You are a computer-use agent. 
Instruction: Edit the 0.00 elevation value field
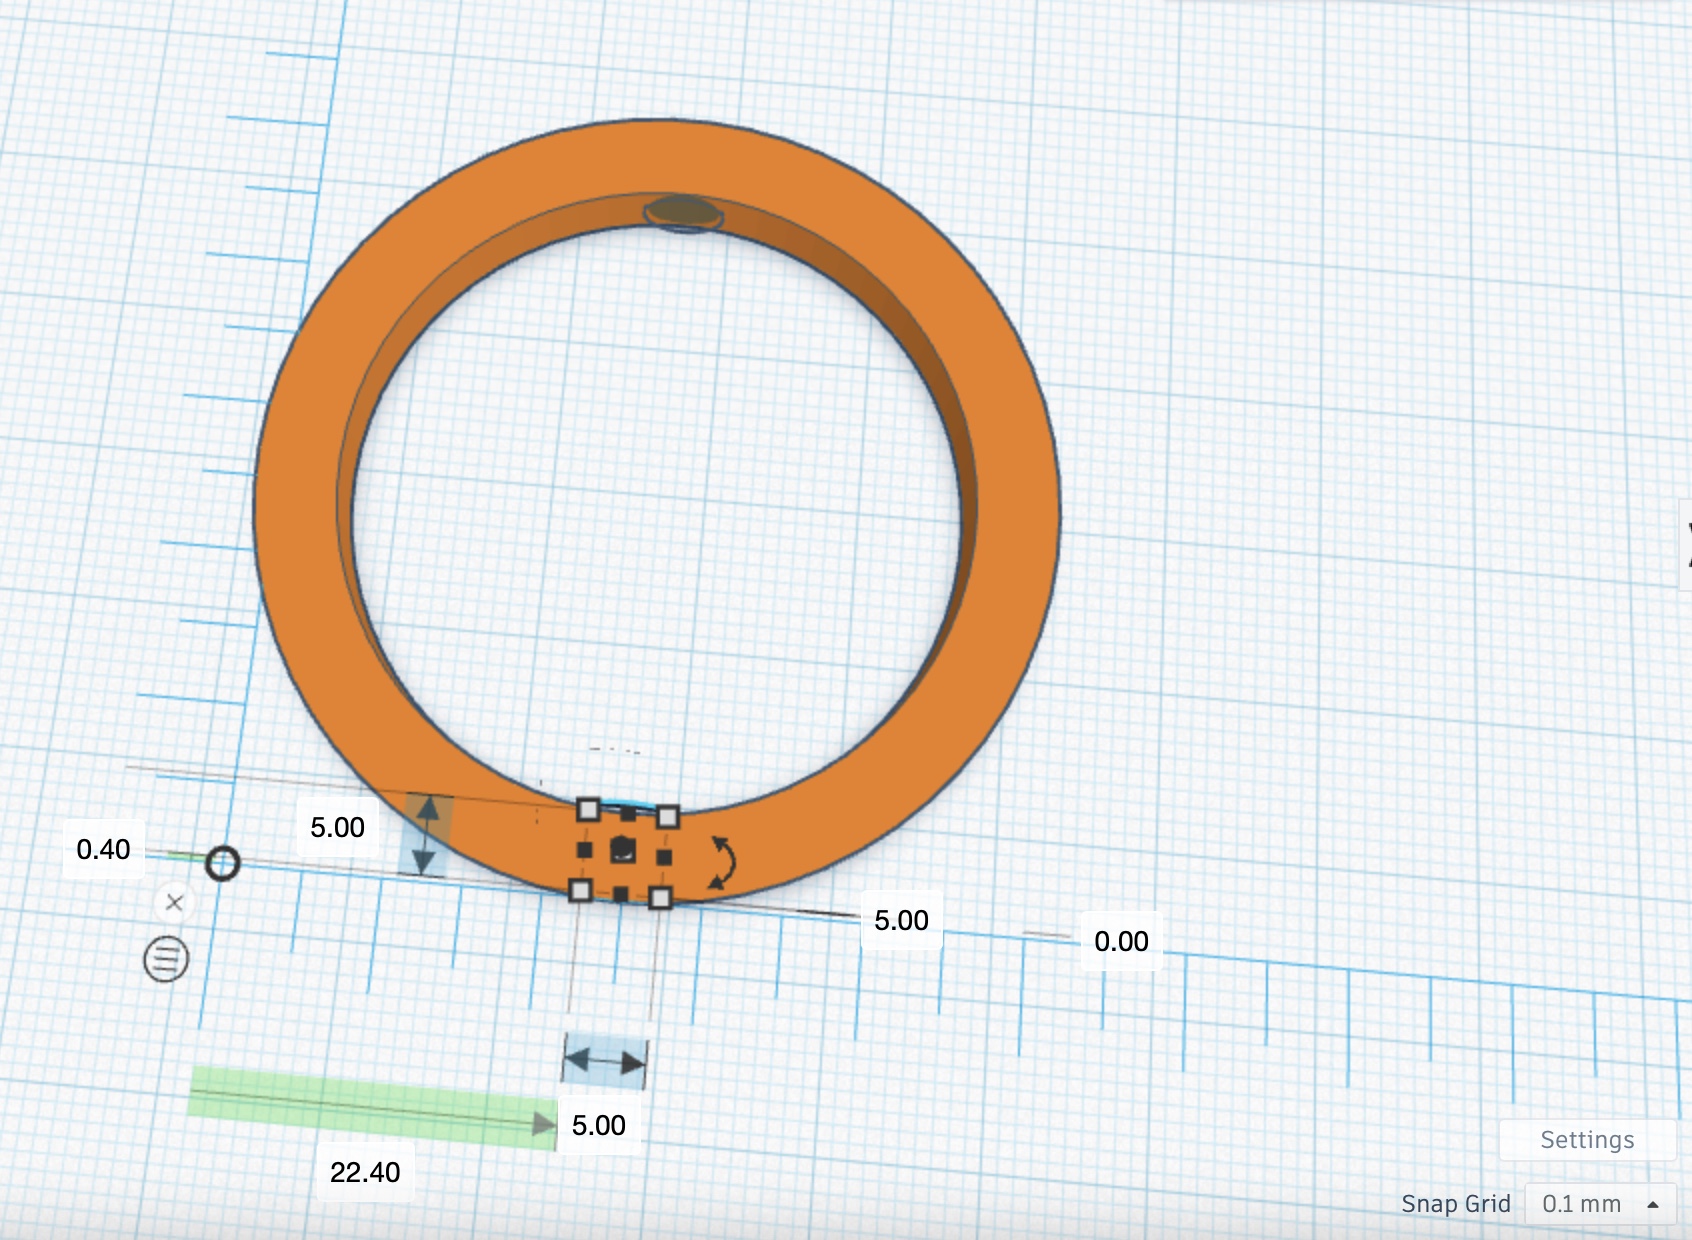(1121, 941)
